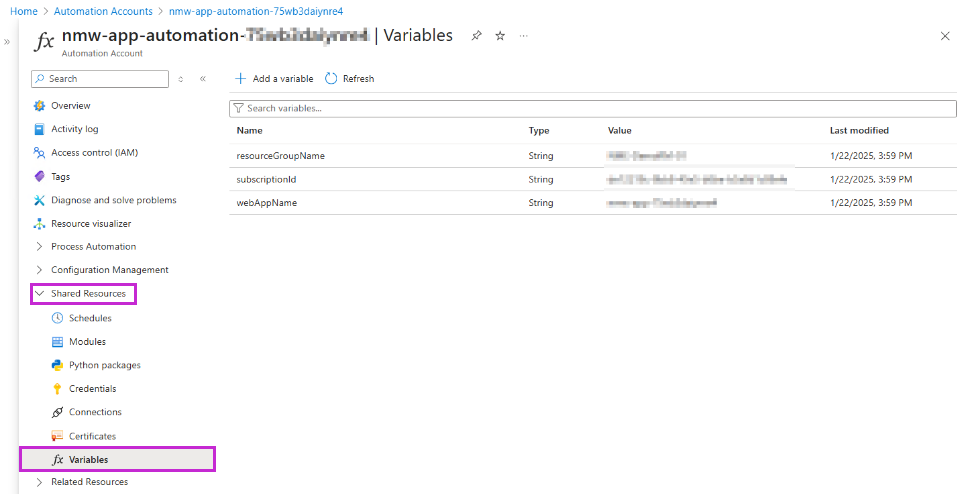
Task: Click the Access control (IAM) people icon
Action: pos(39,152)
